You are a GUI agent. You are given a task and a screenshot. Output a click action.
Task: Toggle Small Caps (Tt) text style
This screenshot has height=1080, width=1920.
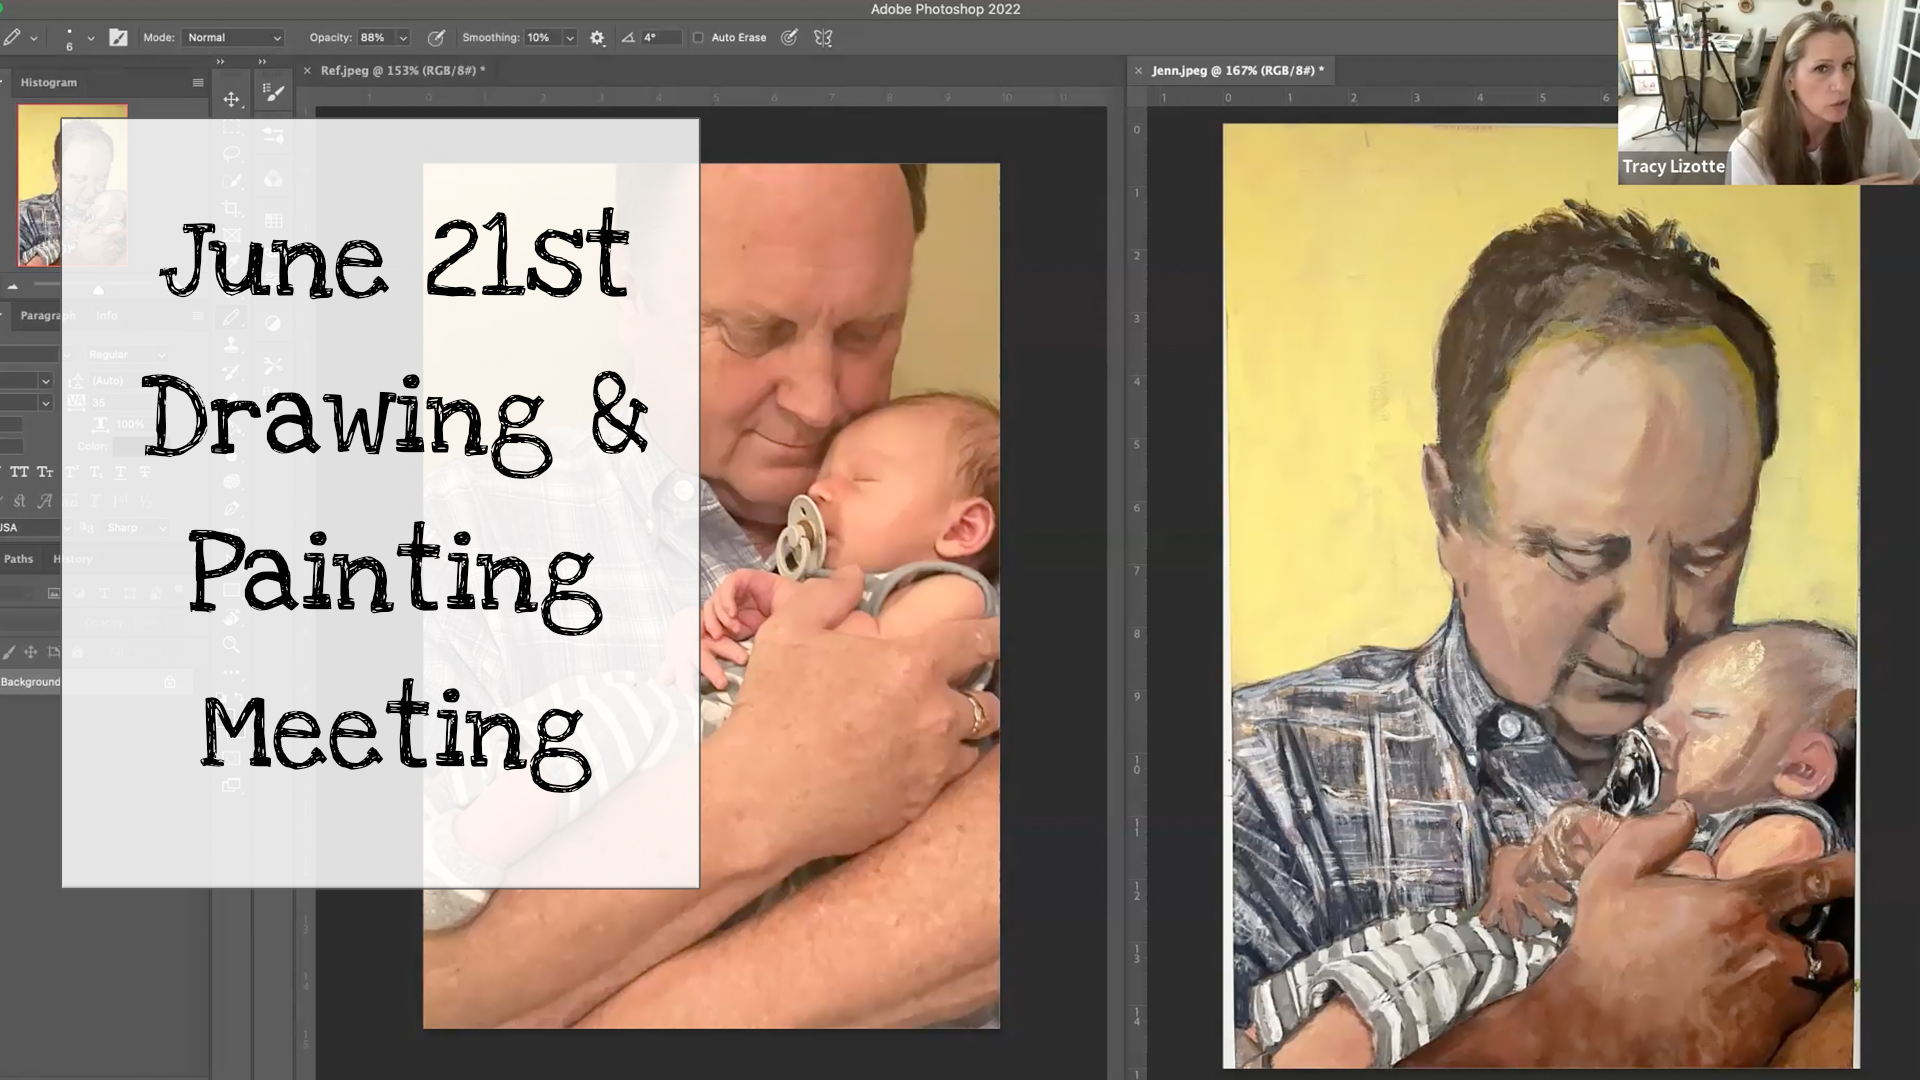click(x=45, y=472)
